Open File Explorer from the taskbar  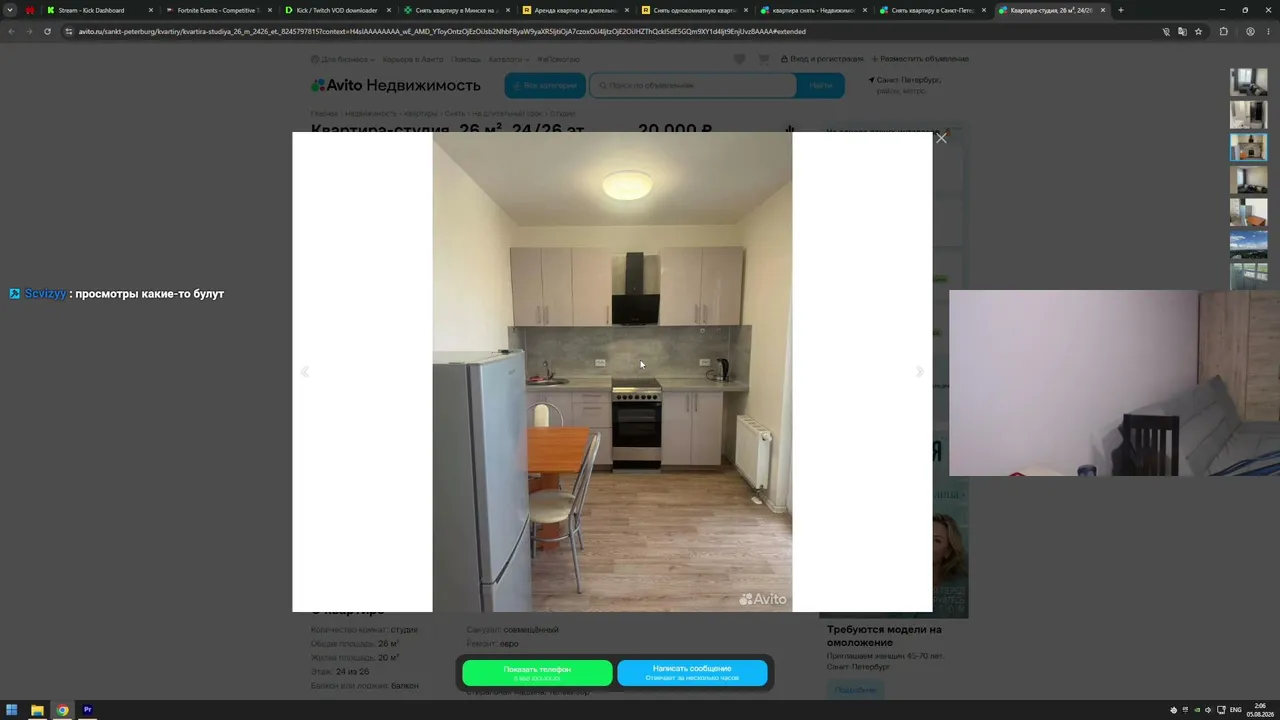(37, 710)
